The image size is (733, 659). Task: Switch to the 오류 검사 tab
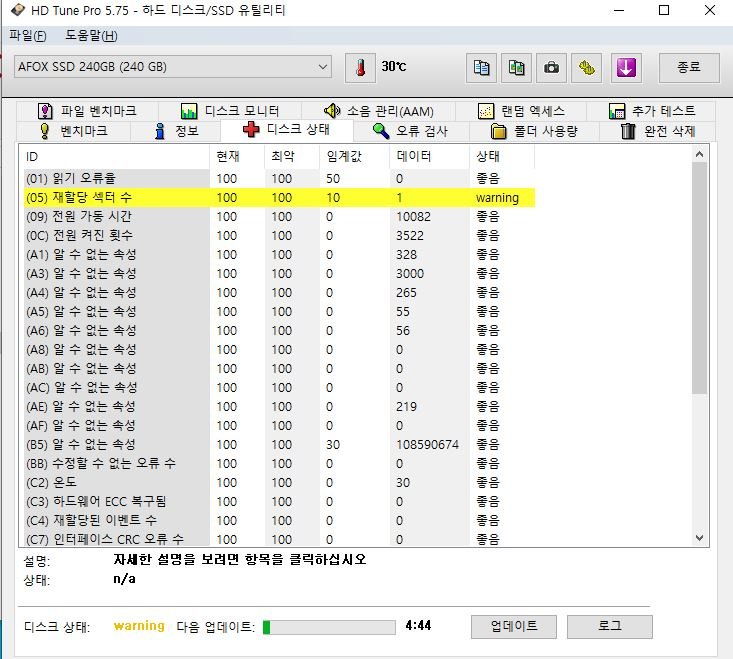point(410,131)
